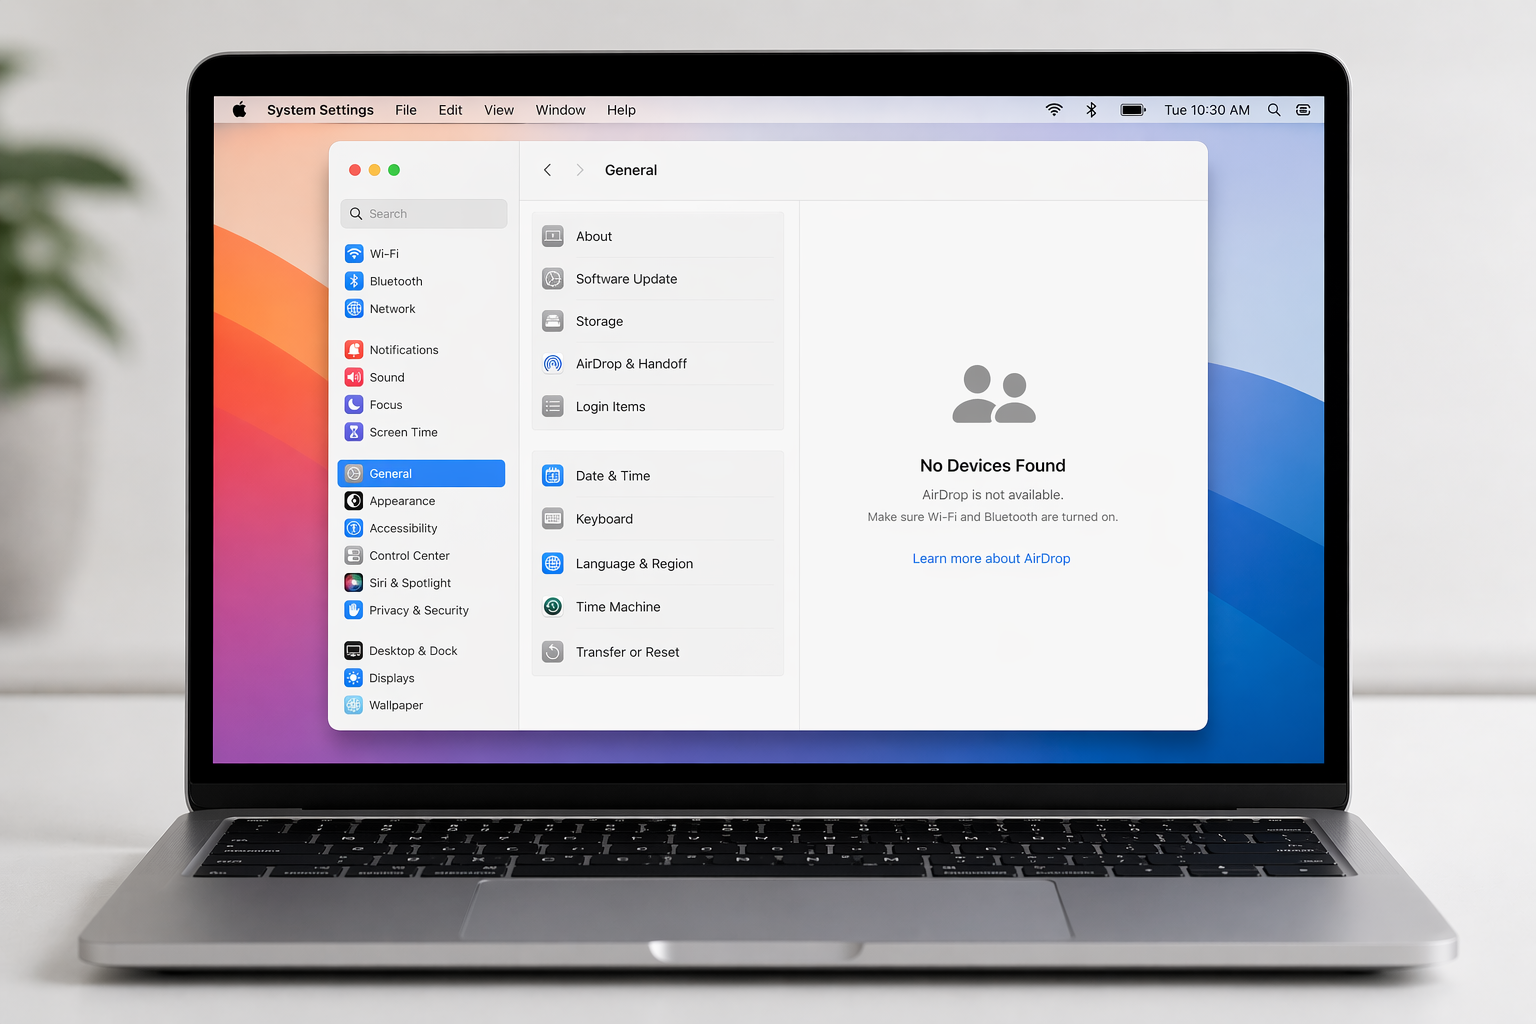Open the Window menu
Viewport: 1536px width, 1024px height.
point(560,110)
